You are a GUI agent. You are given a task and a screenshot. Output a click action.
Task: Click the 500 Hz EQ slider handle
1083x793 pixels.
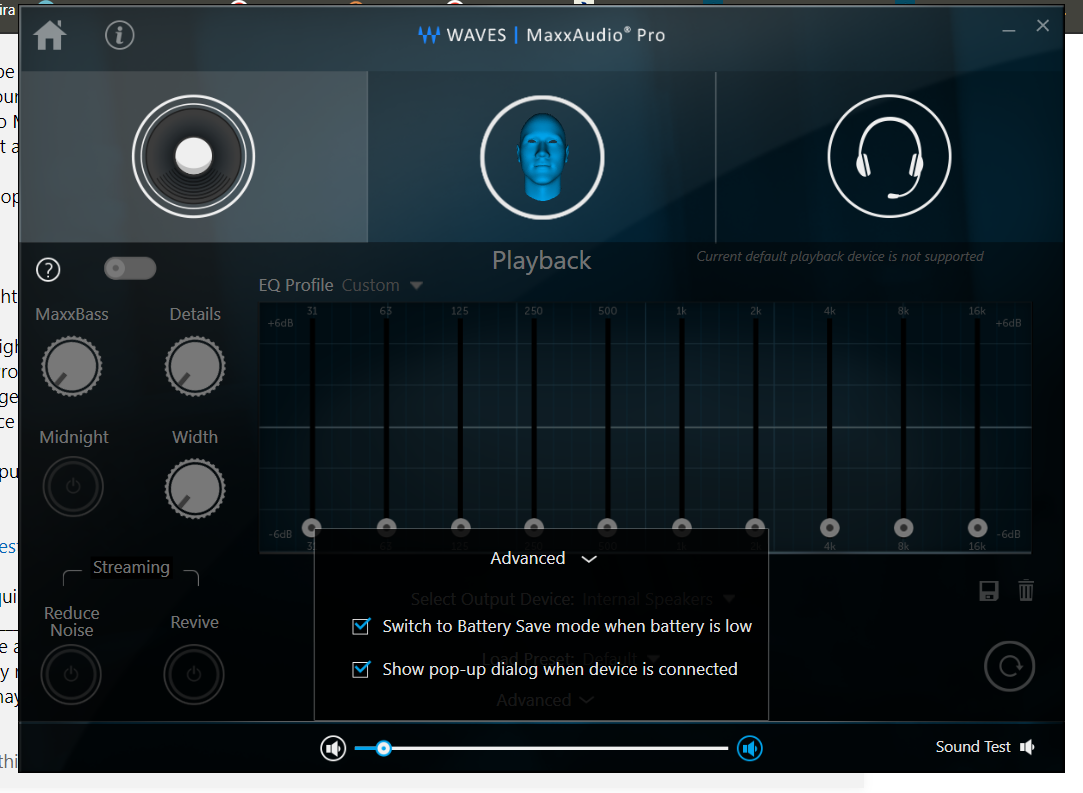tap(607, 528)
